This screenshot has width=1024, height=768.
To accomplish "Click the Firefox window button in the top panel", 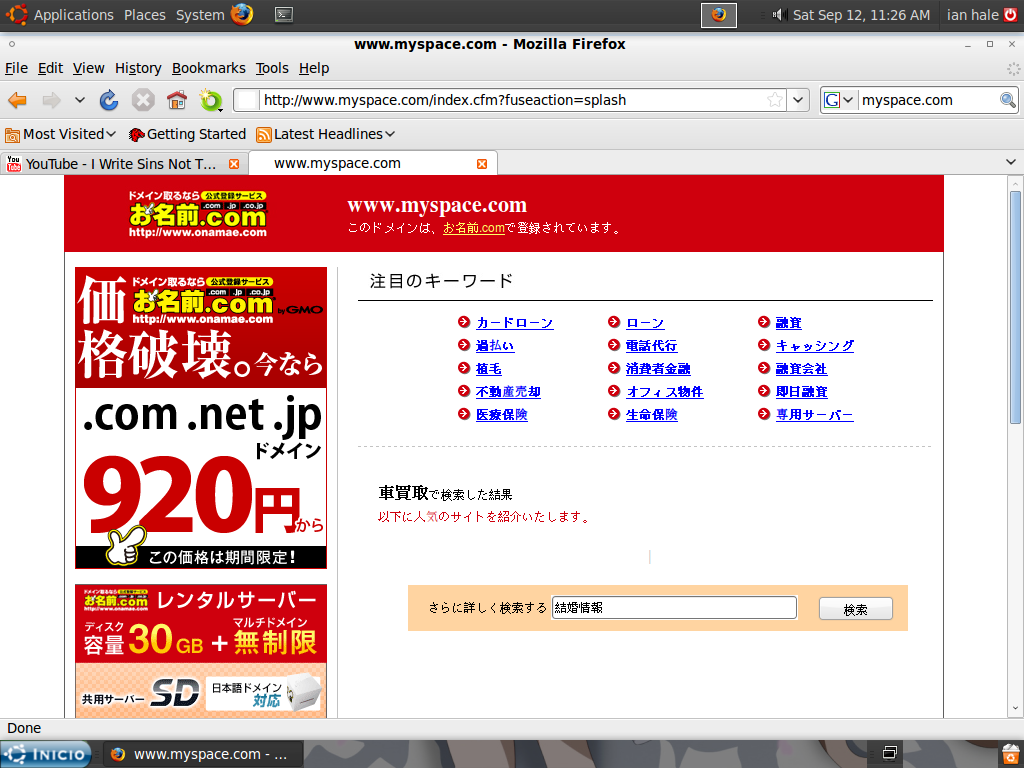I will (x=718, y=14).
